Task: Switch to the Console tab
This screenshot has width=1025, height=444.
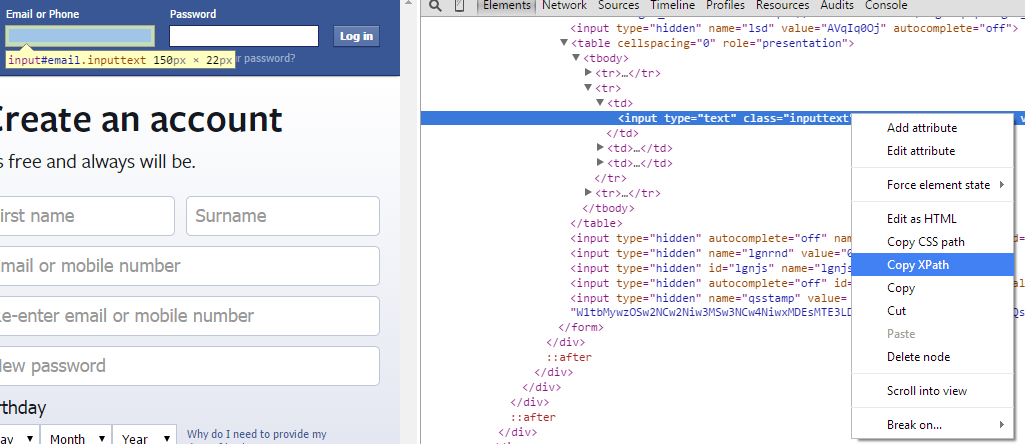Action: click(886, 5)
